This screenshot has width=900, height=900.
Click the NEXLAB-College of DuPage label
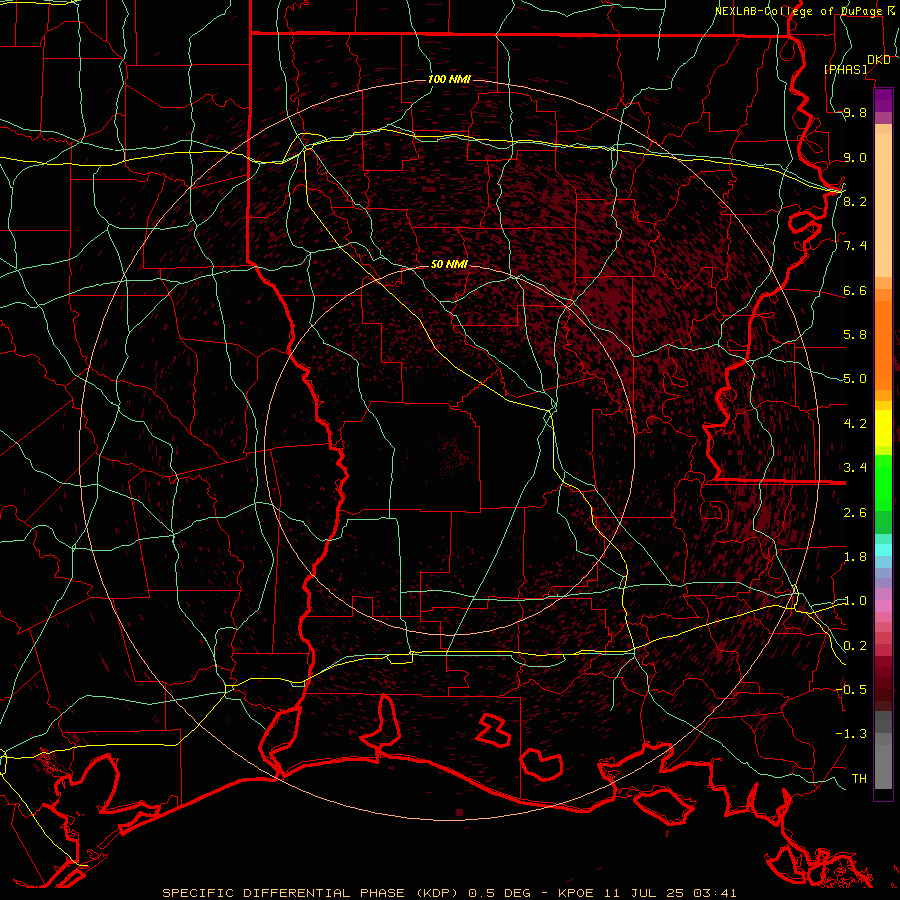(798, 11)
